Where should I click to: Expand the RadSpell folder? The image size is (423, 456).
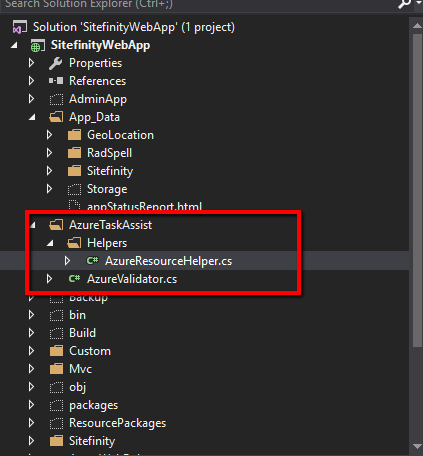click(x=49, y=153)
